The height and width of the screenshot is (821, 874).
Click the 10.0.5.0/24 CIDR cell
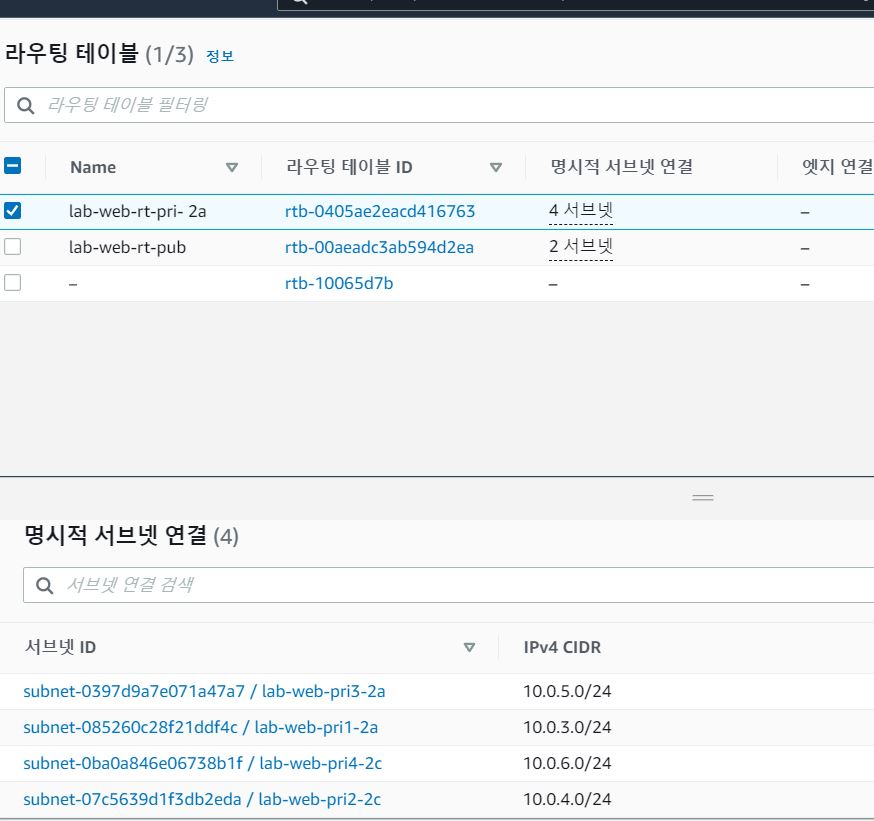567,692
